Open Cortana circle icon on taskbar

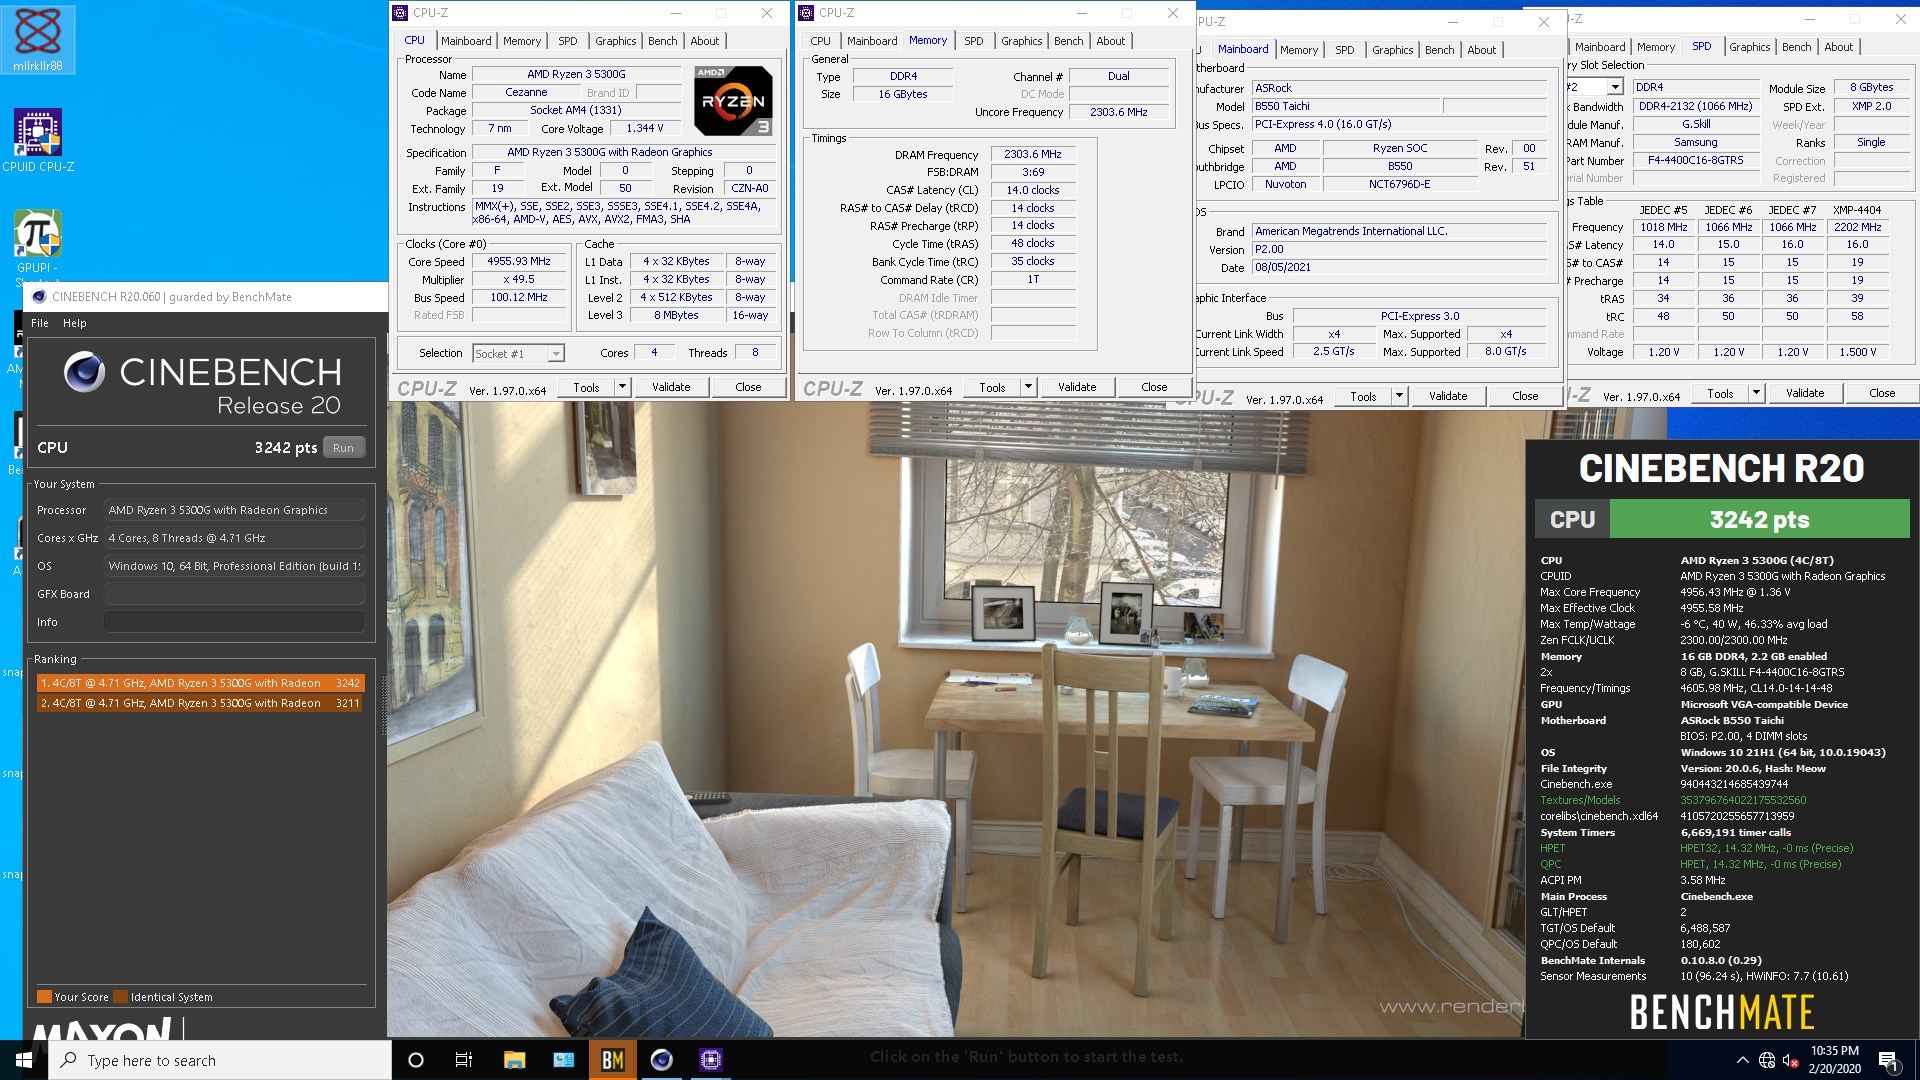pyautogui.click(x=416, y=1060)
